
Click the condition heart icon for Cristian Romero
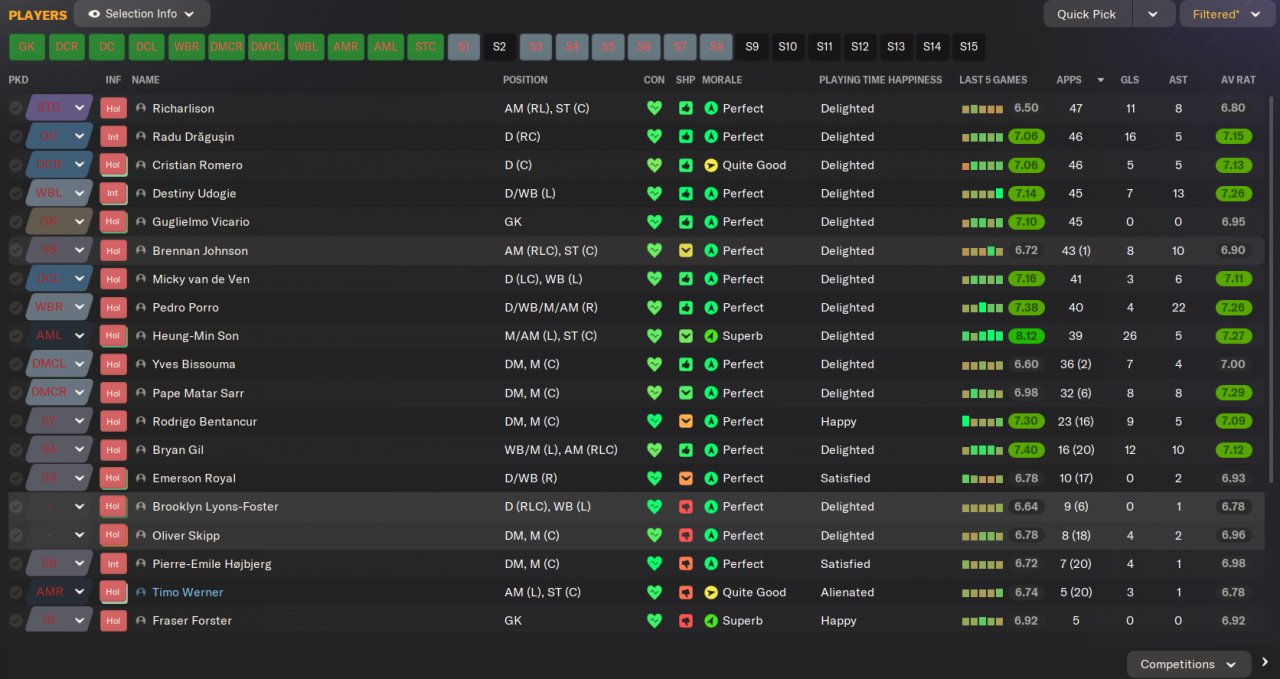click(654, 165)
